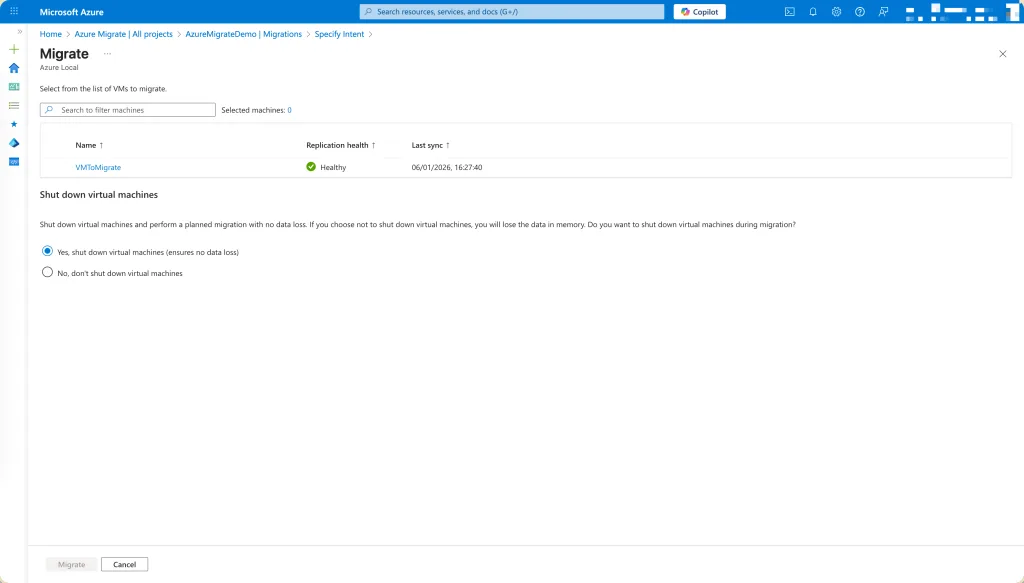Click the Feedback icon in header
Screen dimensions: 1024x583
883,12
